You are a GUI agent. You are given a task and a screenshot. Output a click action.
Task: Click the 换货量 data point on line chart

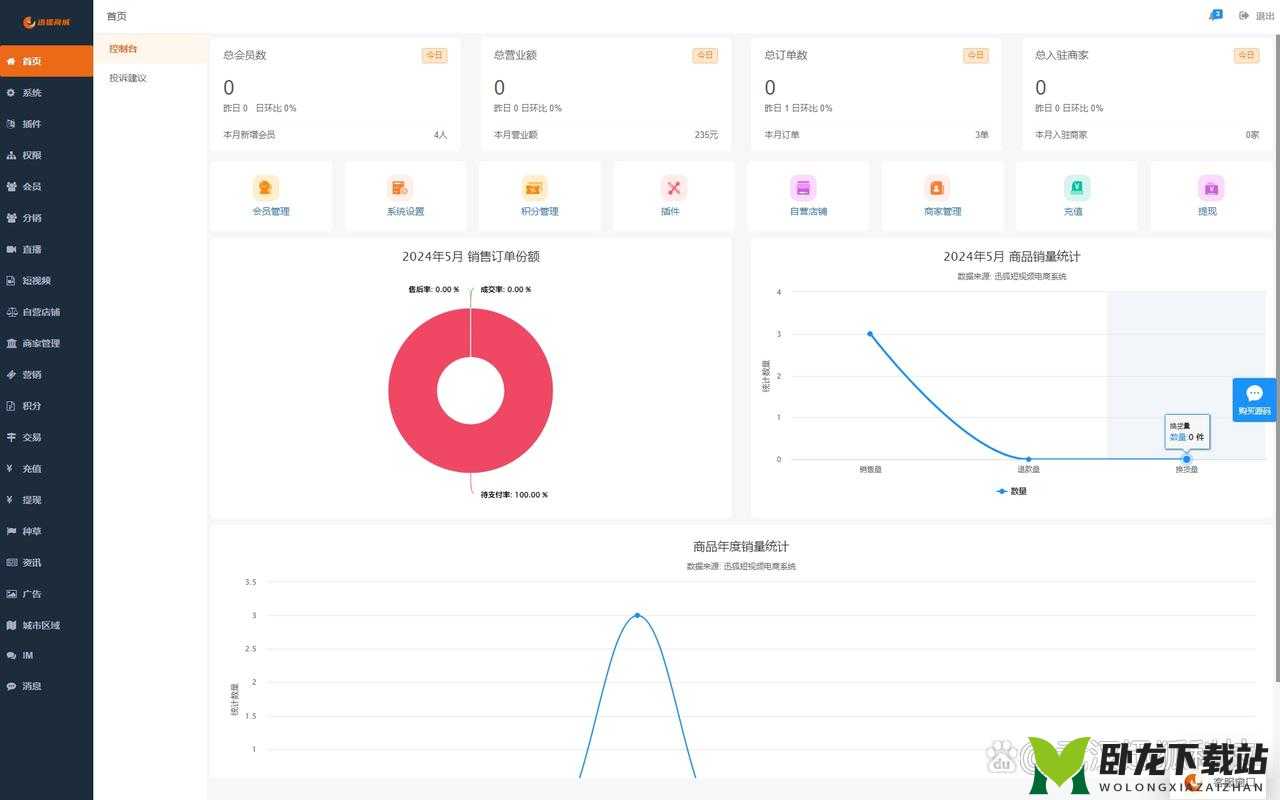click(x=1187, y=459)
